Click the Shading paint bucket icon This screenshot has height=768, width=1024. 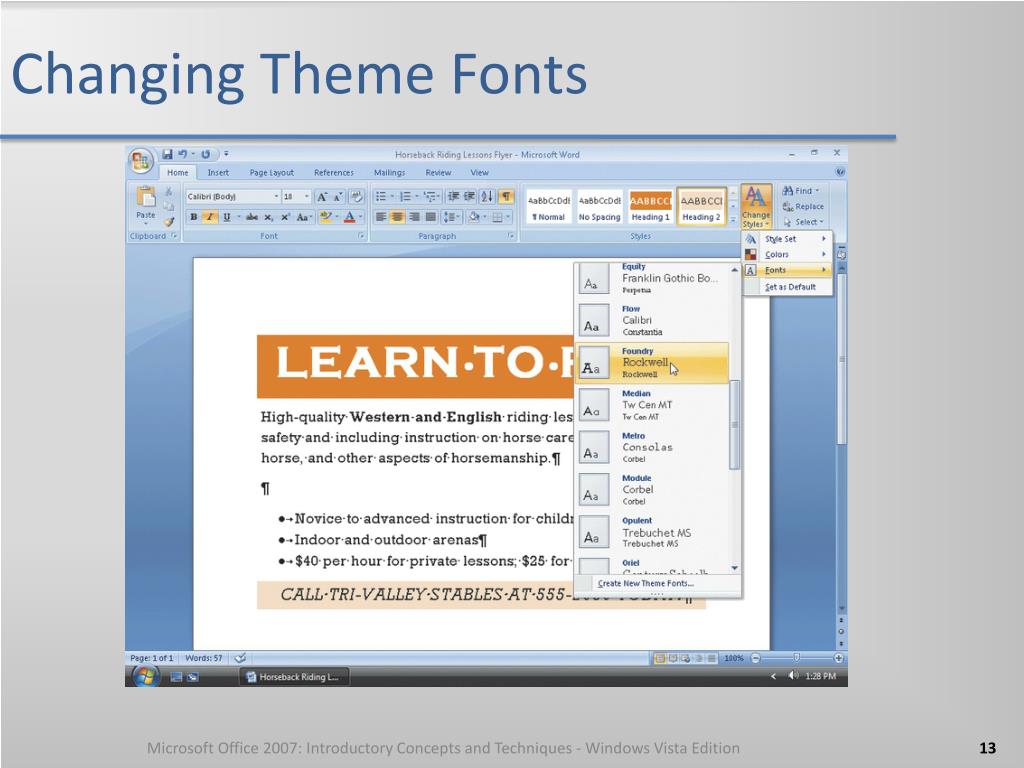coord(474,217)
